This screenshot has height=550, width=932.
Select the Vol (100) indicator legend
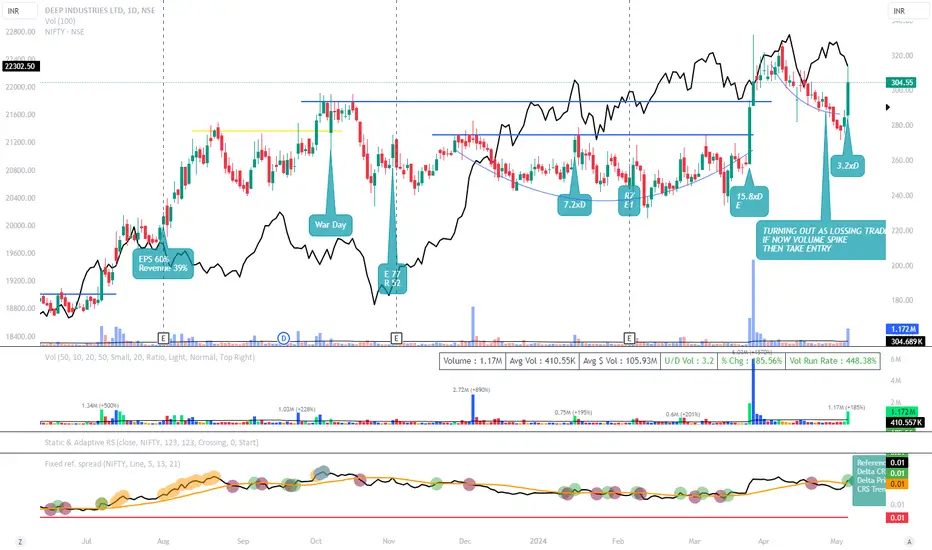pyautogui.click(x=60, y=21)
